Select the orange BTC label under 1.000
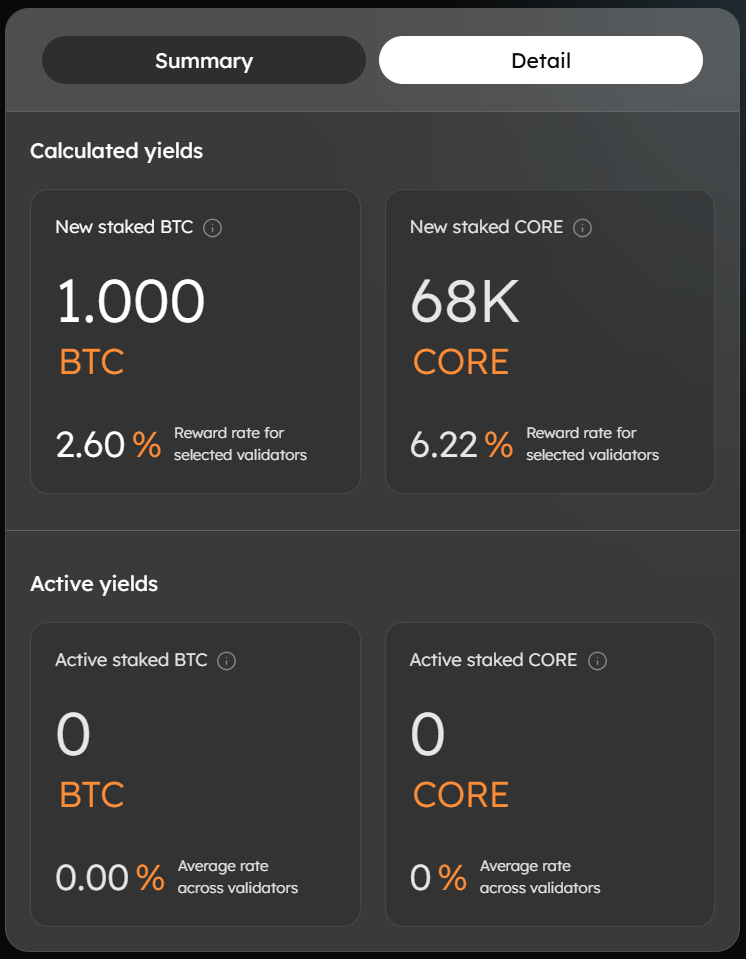This screenshot has width=746, height=959. pos(90,362)
